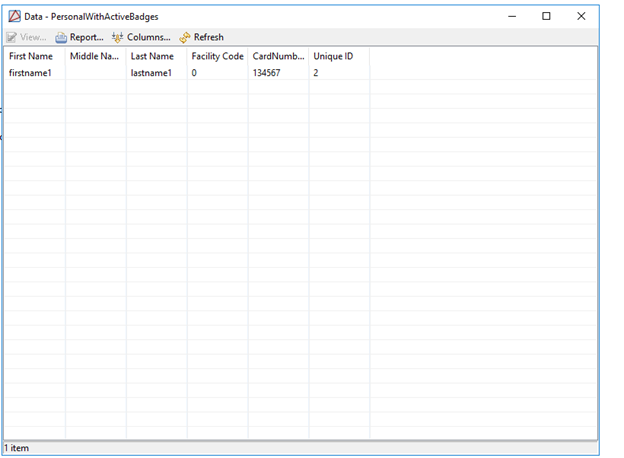Image resolution: width=624 pixels, height=458 pixels.
Task: Sort by CardNumber column header
Action: click(278, 56)
